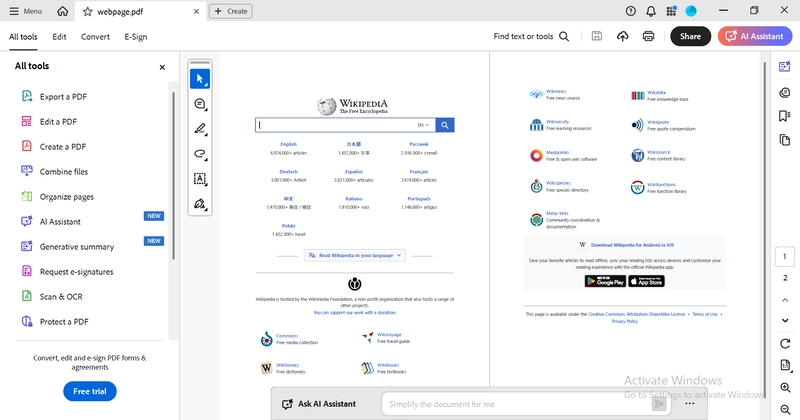Select the text box tool
The width and height of the screenshot is (800, 420).
click(x=200, y=179)
